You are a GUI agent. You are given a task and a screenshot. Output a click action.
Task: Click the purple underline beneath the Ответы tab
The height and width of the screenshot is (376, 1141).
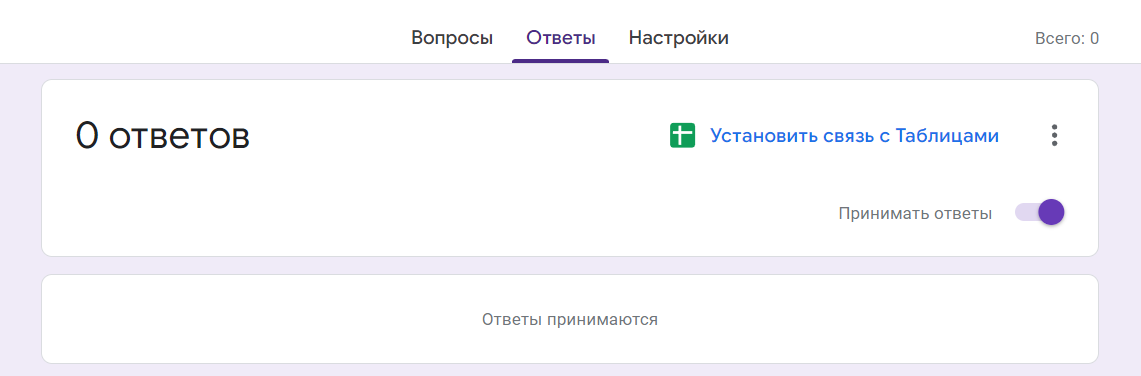click(560, 61)
